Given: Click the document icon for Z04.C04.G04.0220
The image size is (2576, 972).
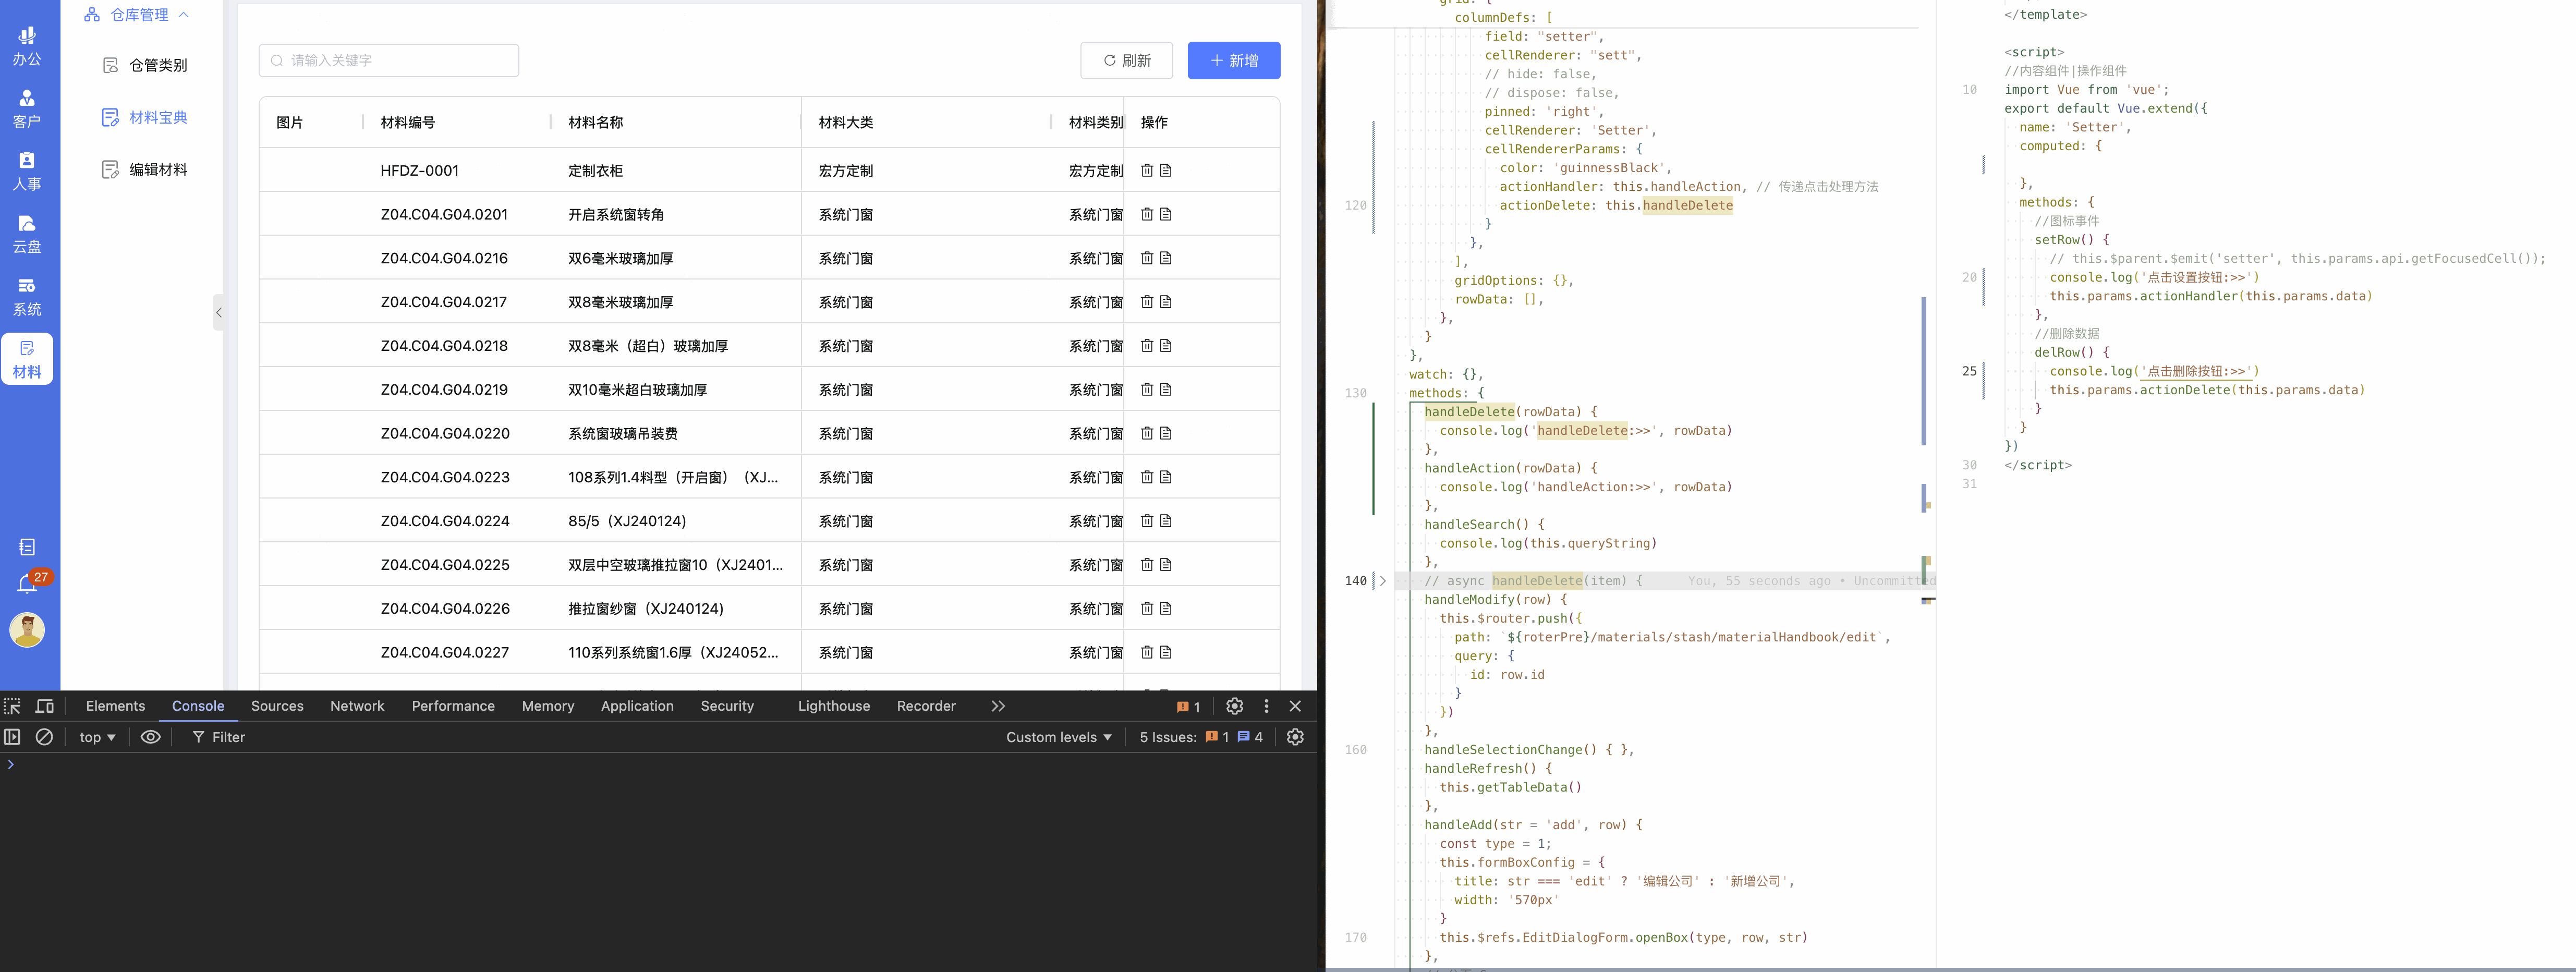Looking at the screenshot, I should pos(1166,433).
